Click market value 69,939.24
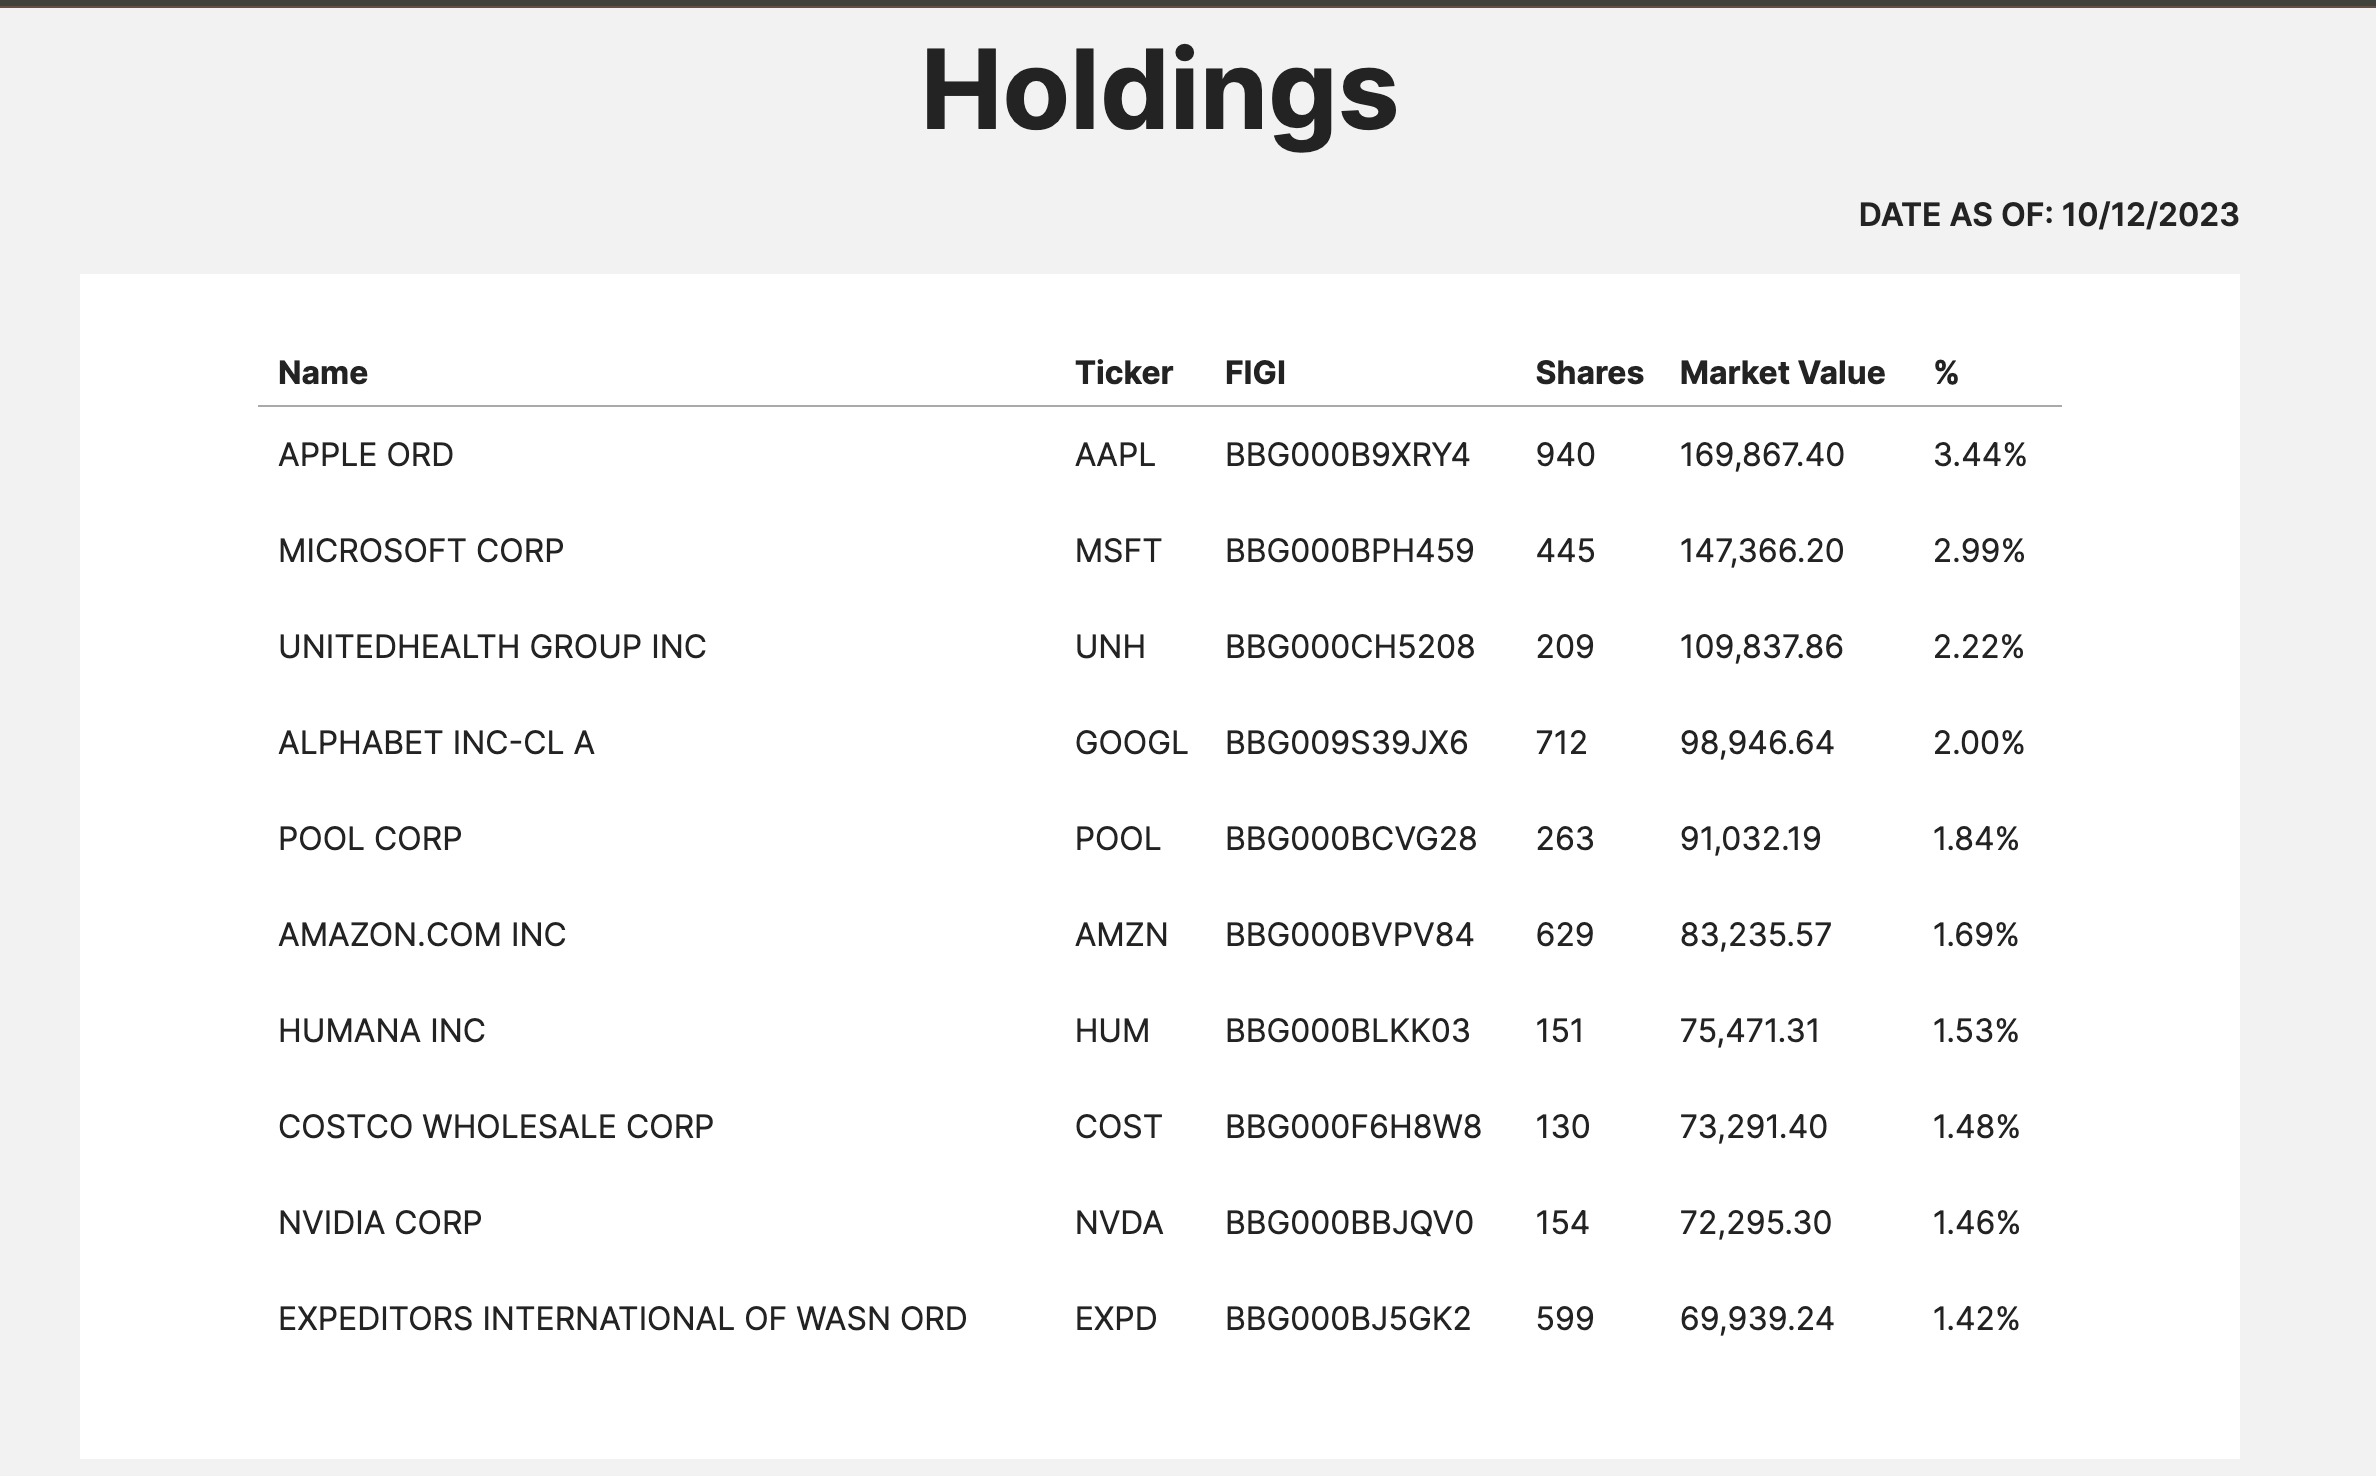Screen dimensions: 2376x1476 [1757, 1319]
